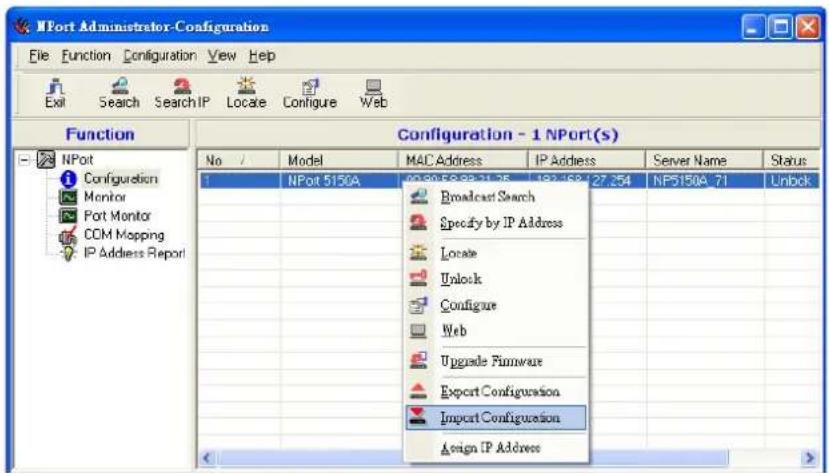Image resolution: width=829 pixels, height=473 pixels.
Task: Choose Import Configuration menu entry
Action: coord(496,418)
